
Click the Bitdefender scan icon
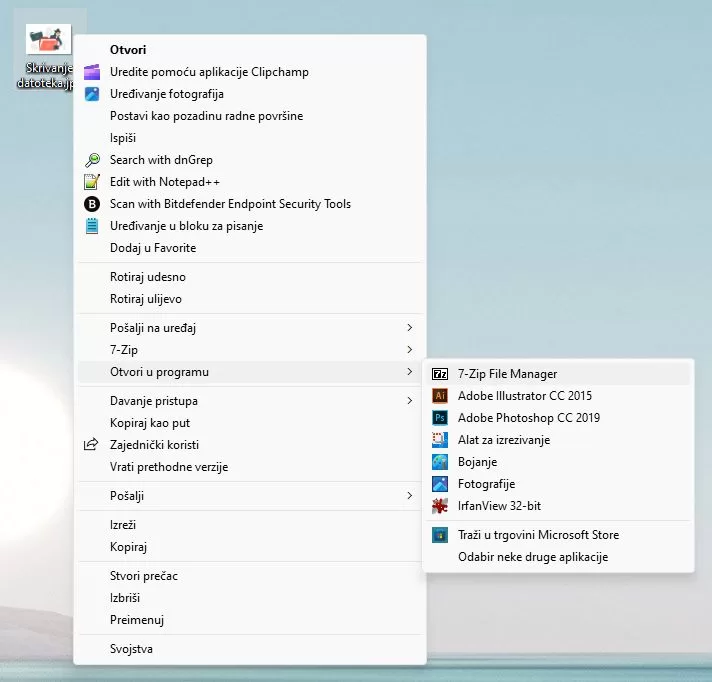[92, 204]
